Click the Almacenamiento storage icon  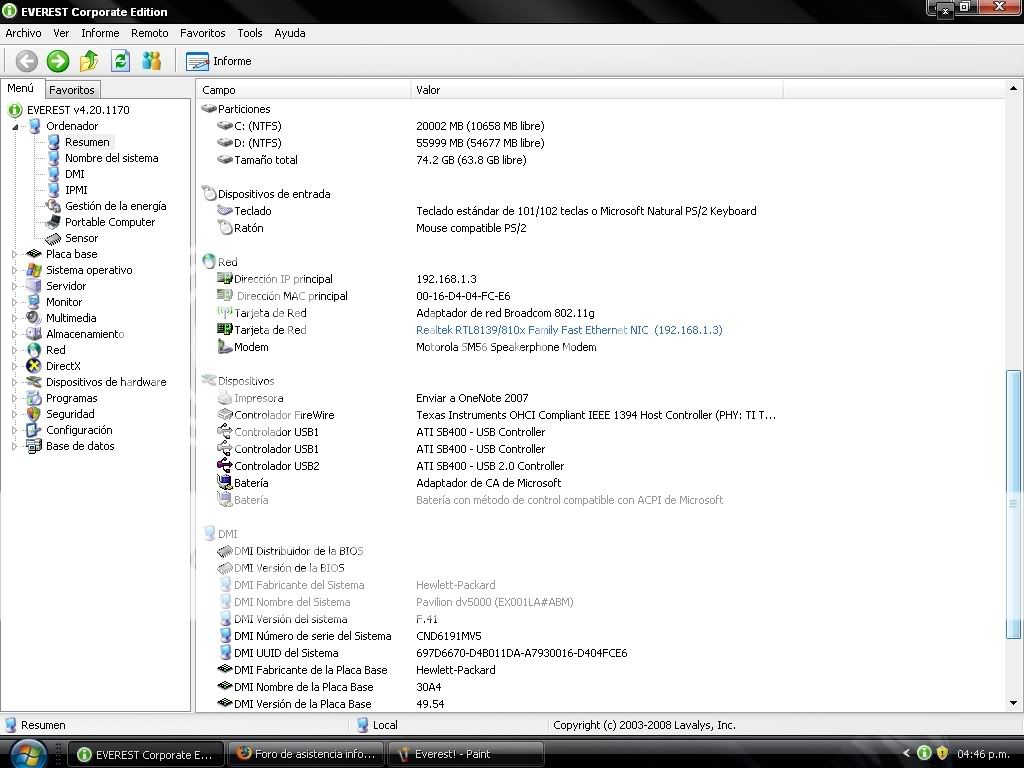click(34, 334)
